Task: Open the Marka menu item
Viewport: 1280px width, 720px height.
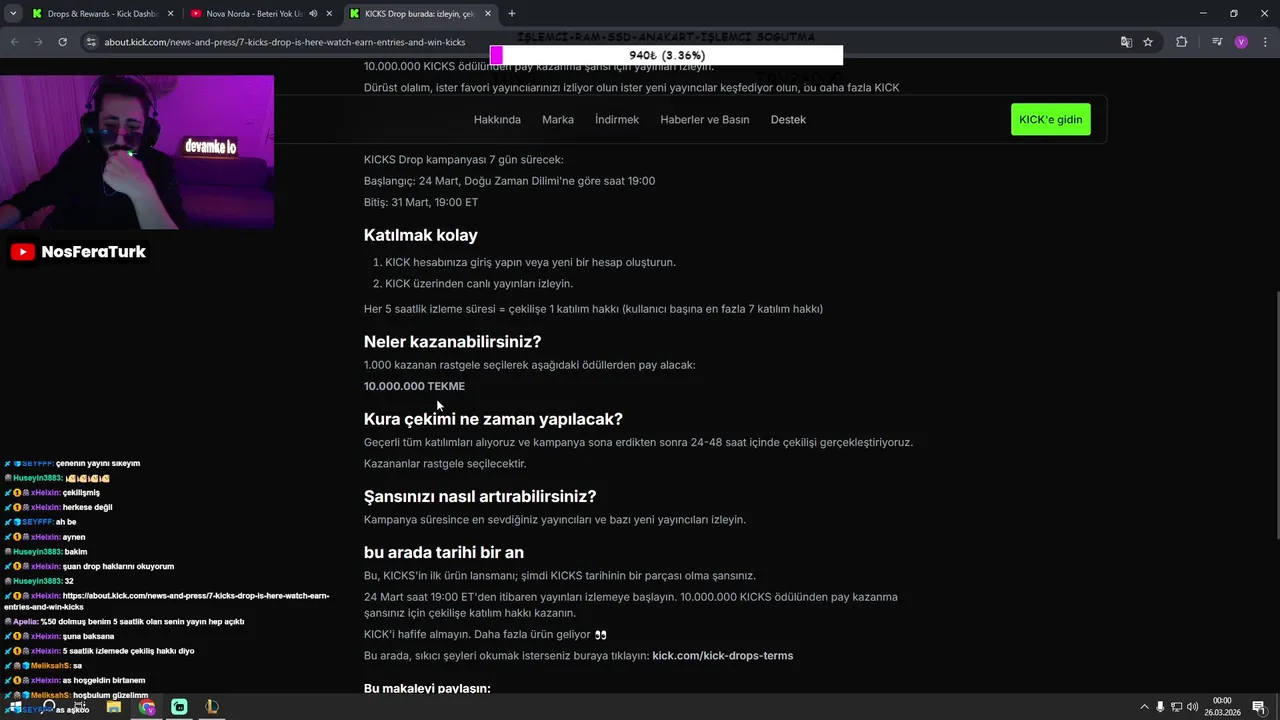Action: pos(558,120)
